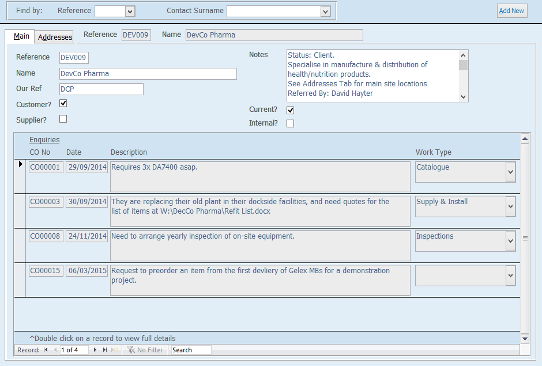Select the CO00003 enquiry number
542x366 pixels.
tap(46, 201)
